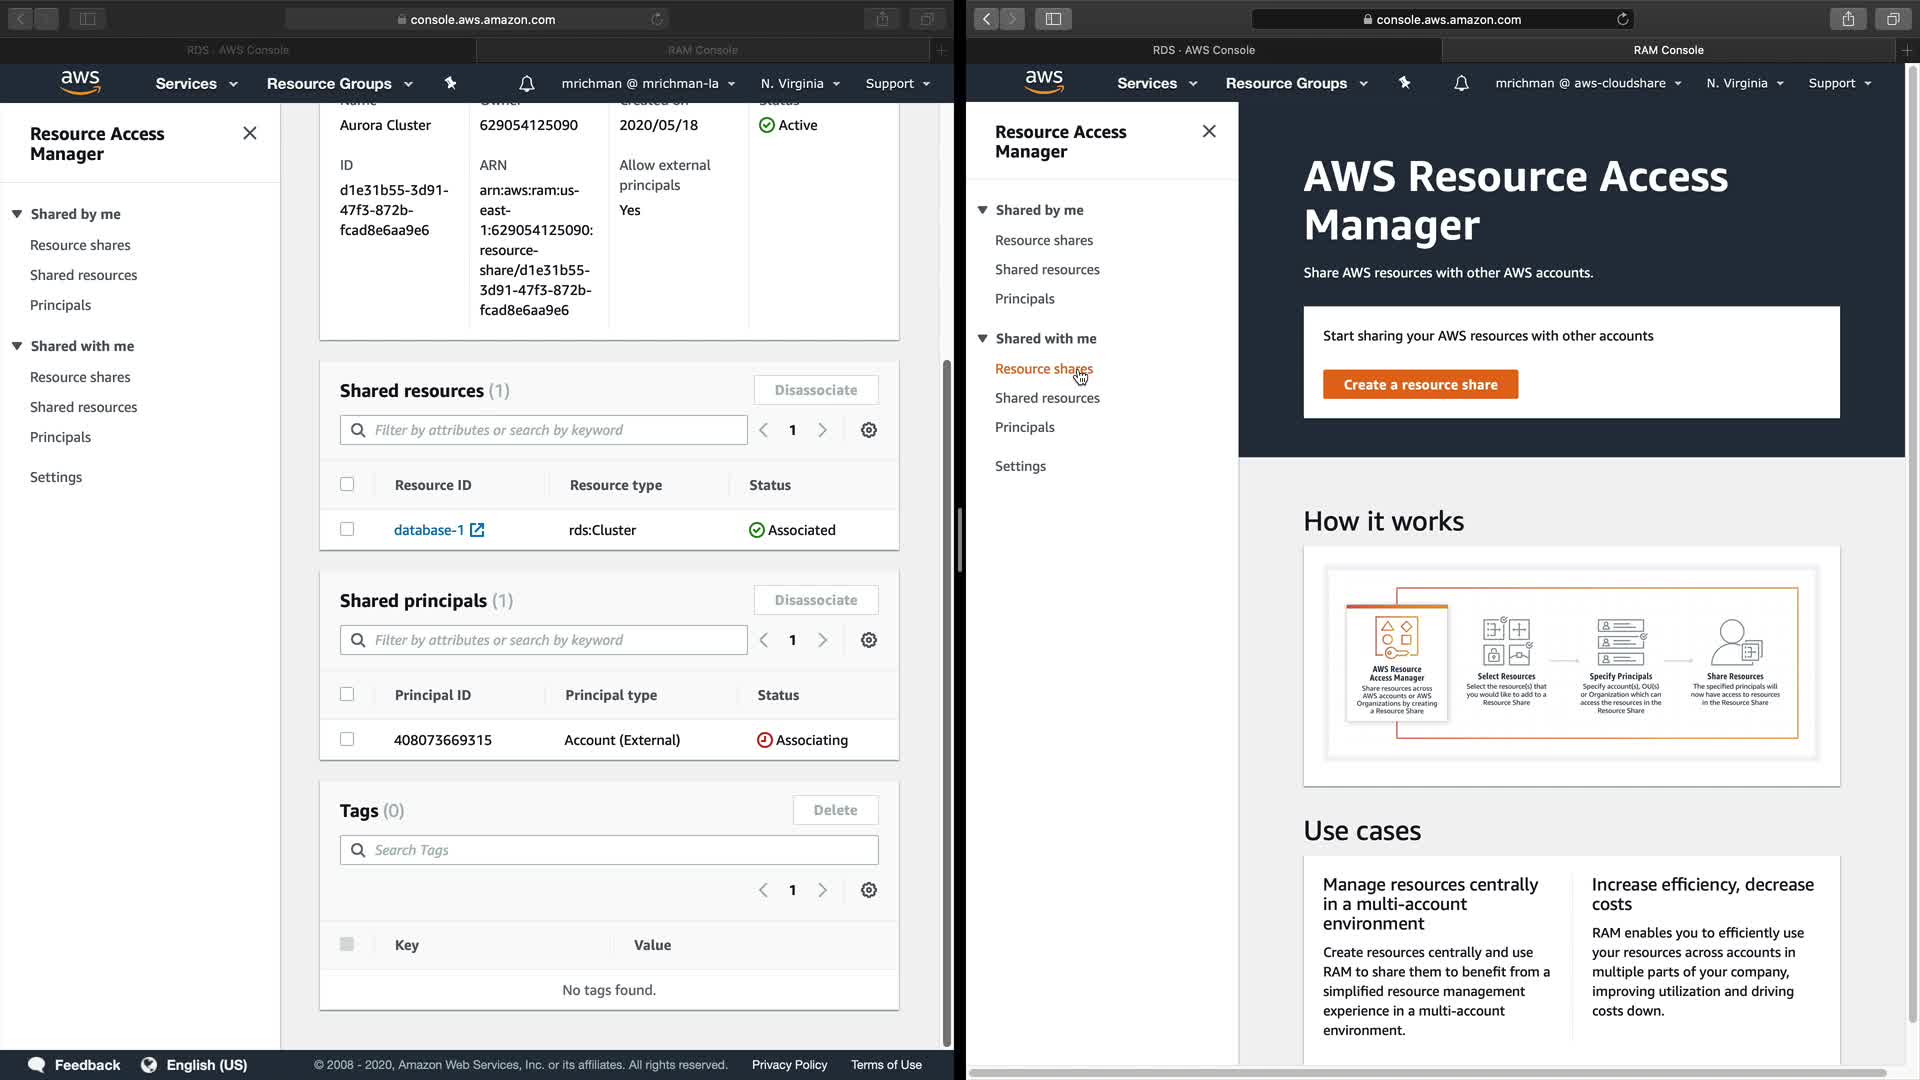Open Shared resources table settings gear

869,430
